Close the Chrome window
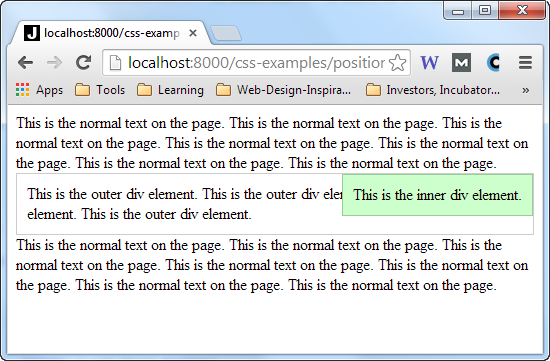This screenshot has height=361, width=550. point(522,10)
